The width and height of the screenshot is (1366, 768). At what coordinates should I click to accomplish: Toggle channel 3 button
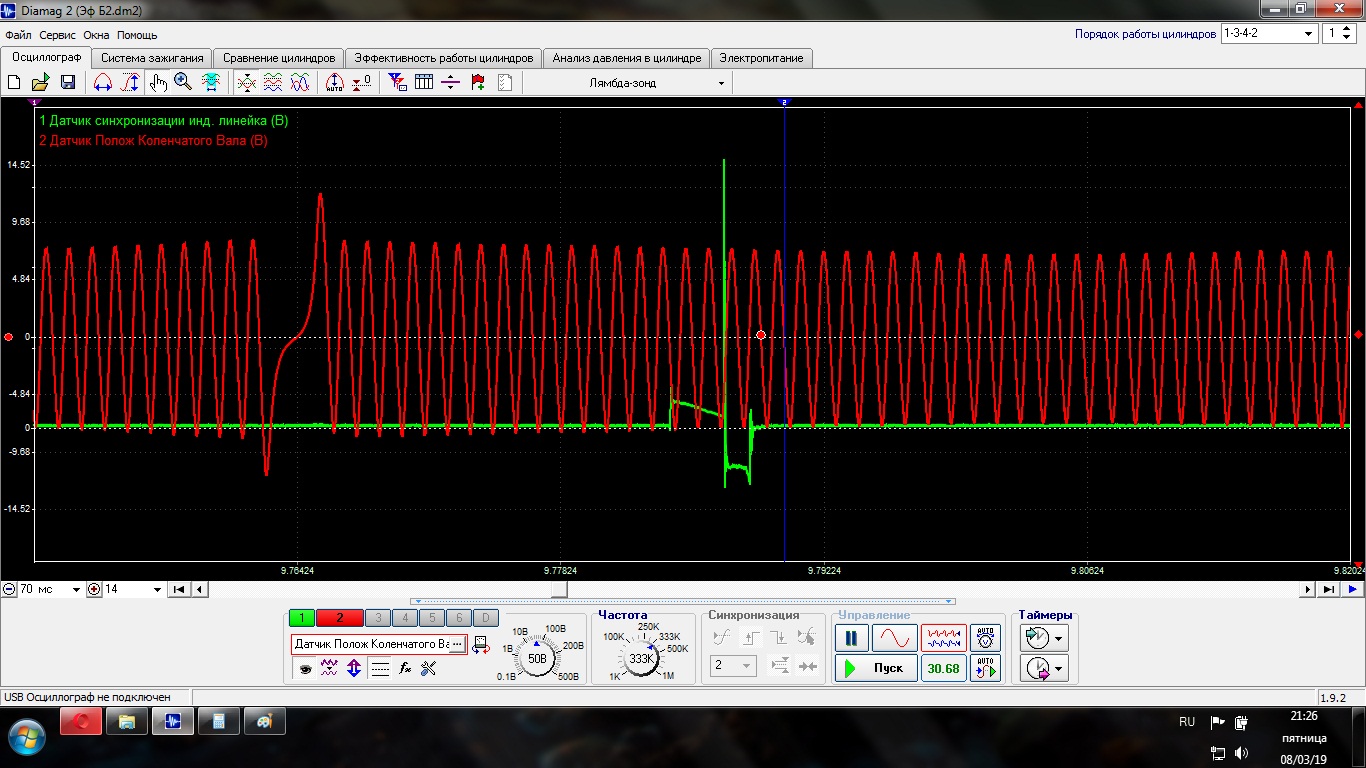[x=378, y=618]
